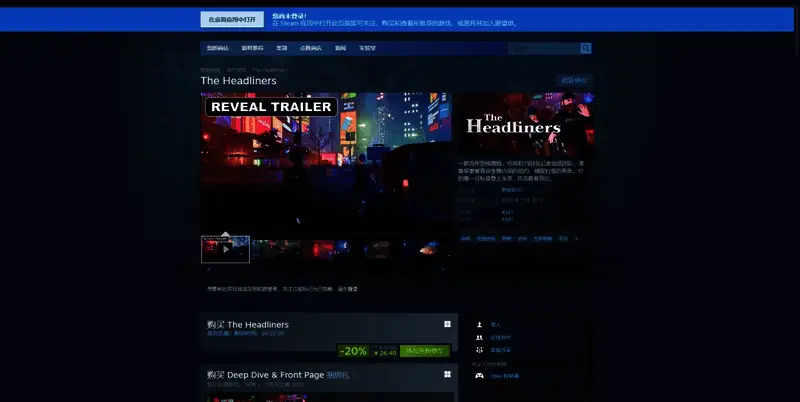Click the online co-op two-person icon
800x402 pixels.
click(480, 337)
